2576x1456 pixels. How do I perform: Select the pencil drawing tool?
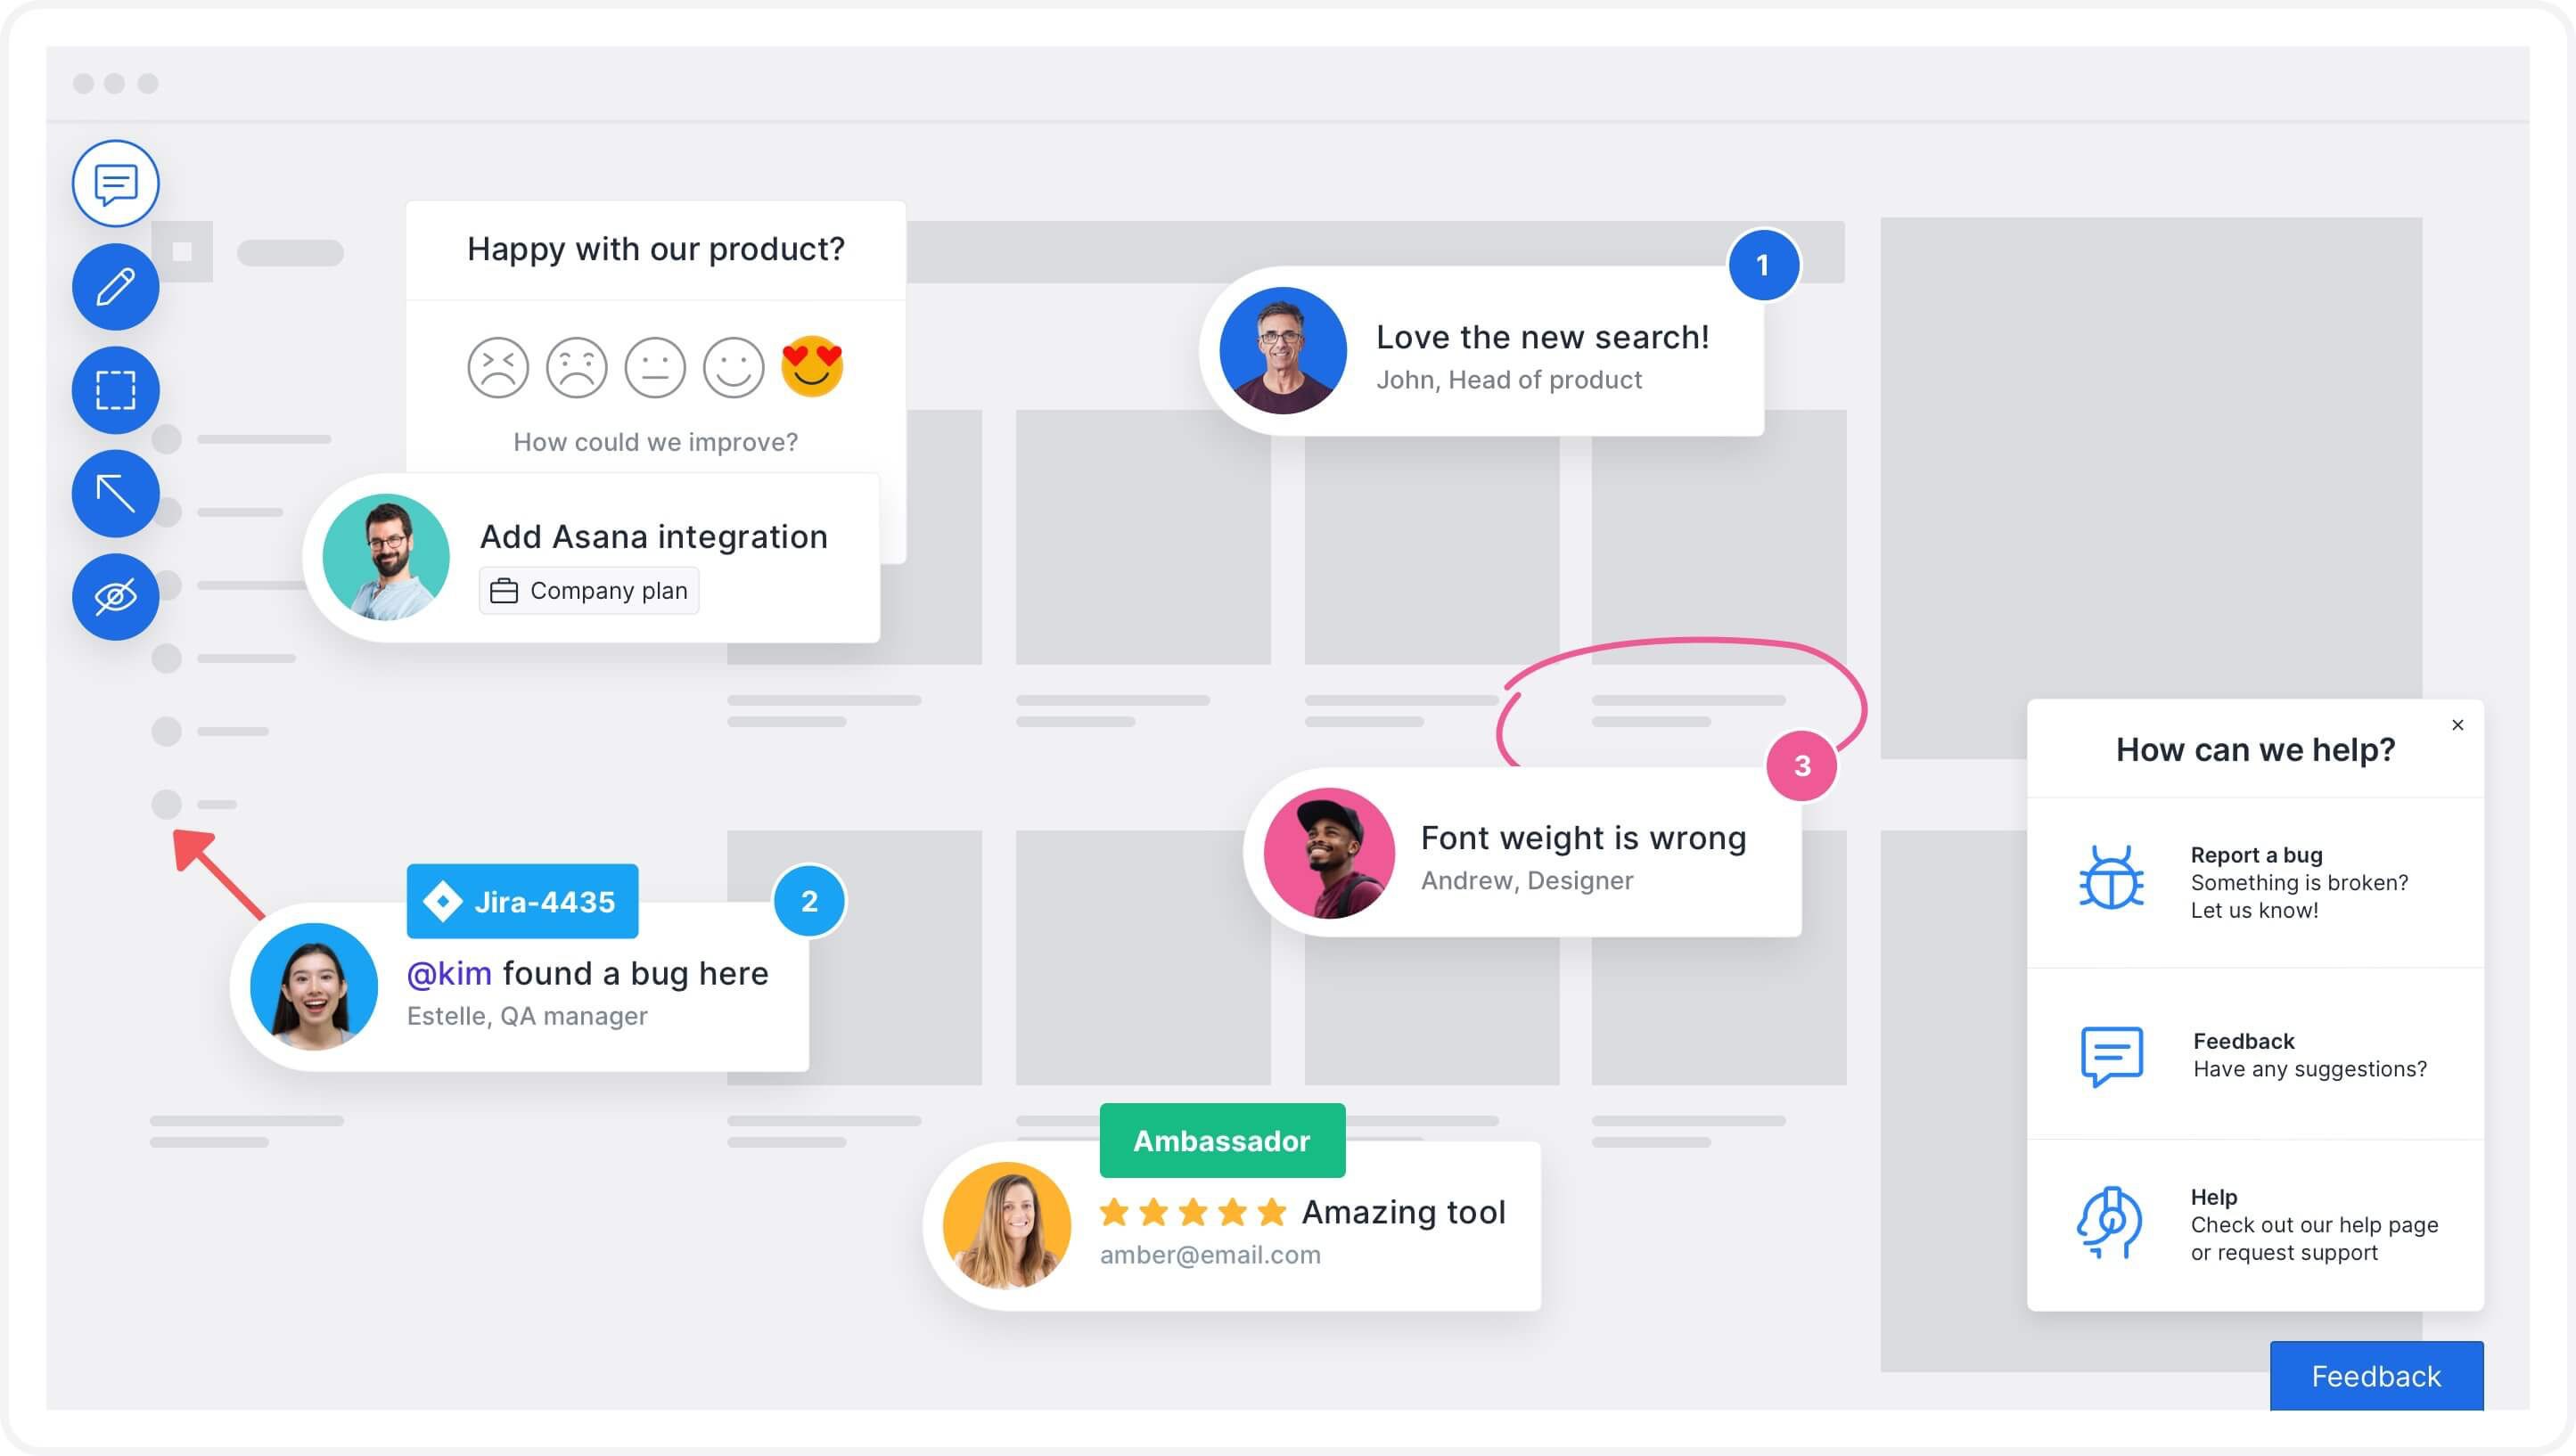(x=115, y=287)
